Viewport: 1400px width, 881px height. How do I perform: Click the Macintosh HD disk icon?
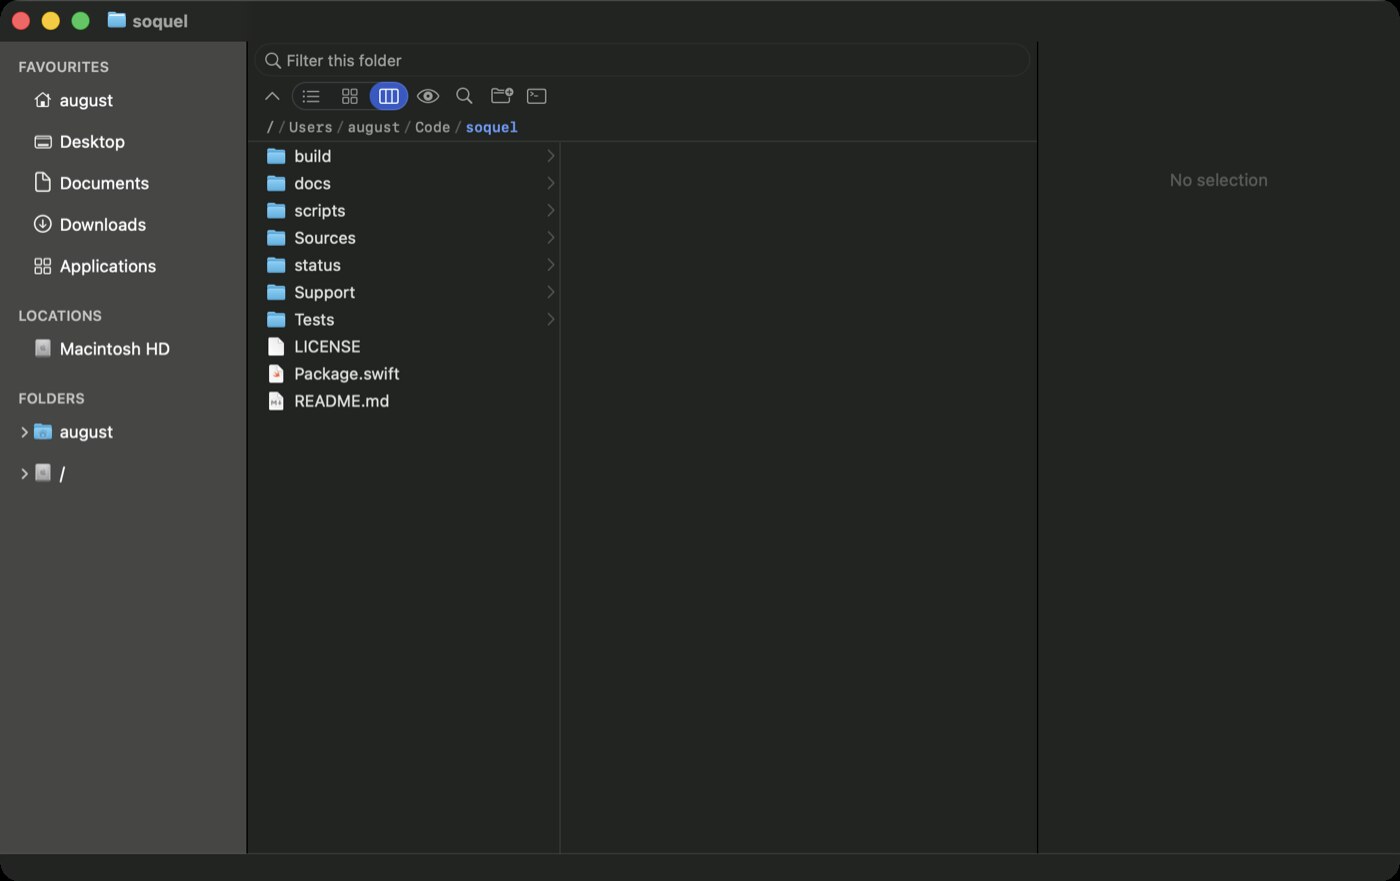[43, 348]
